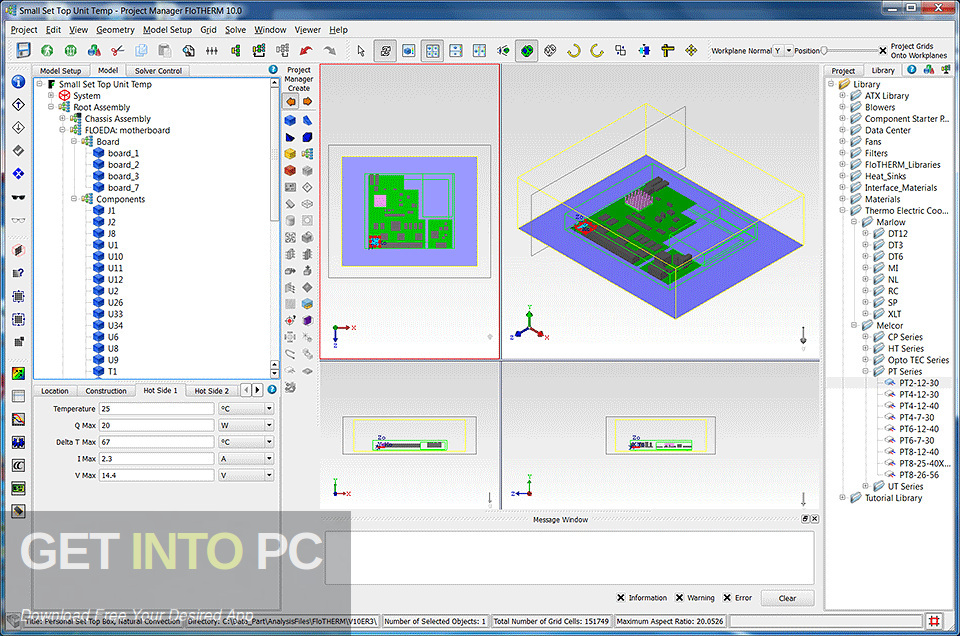Click the blue info icon in left sidebar

18,81
